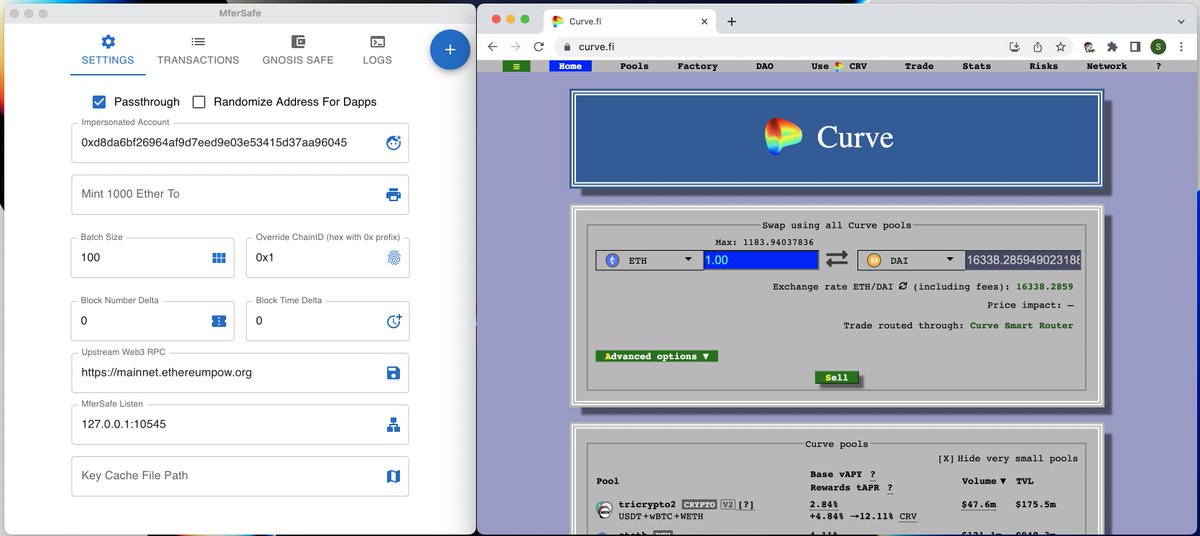Click the network icon in MferSafe Listen field

[393, 425]
